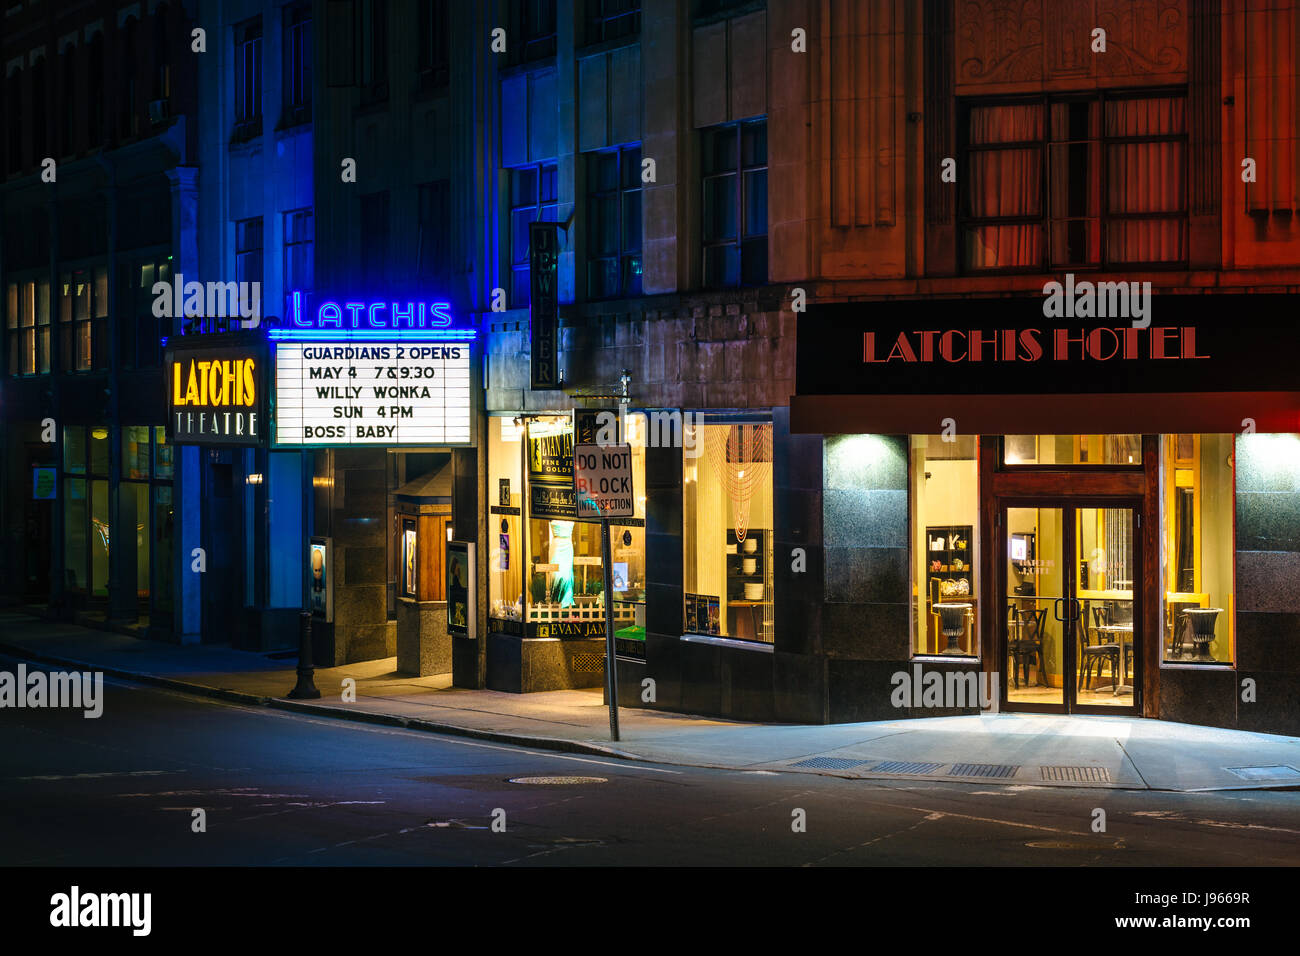Click the mannequin in the jeweler window

[561, 562]
